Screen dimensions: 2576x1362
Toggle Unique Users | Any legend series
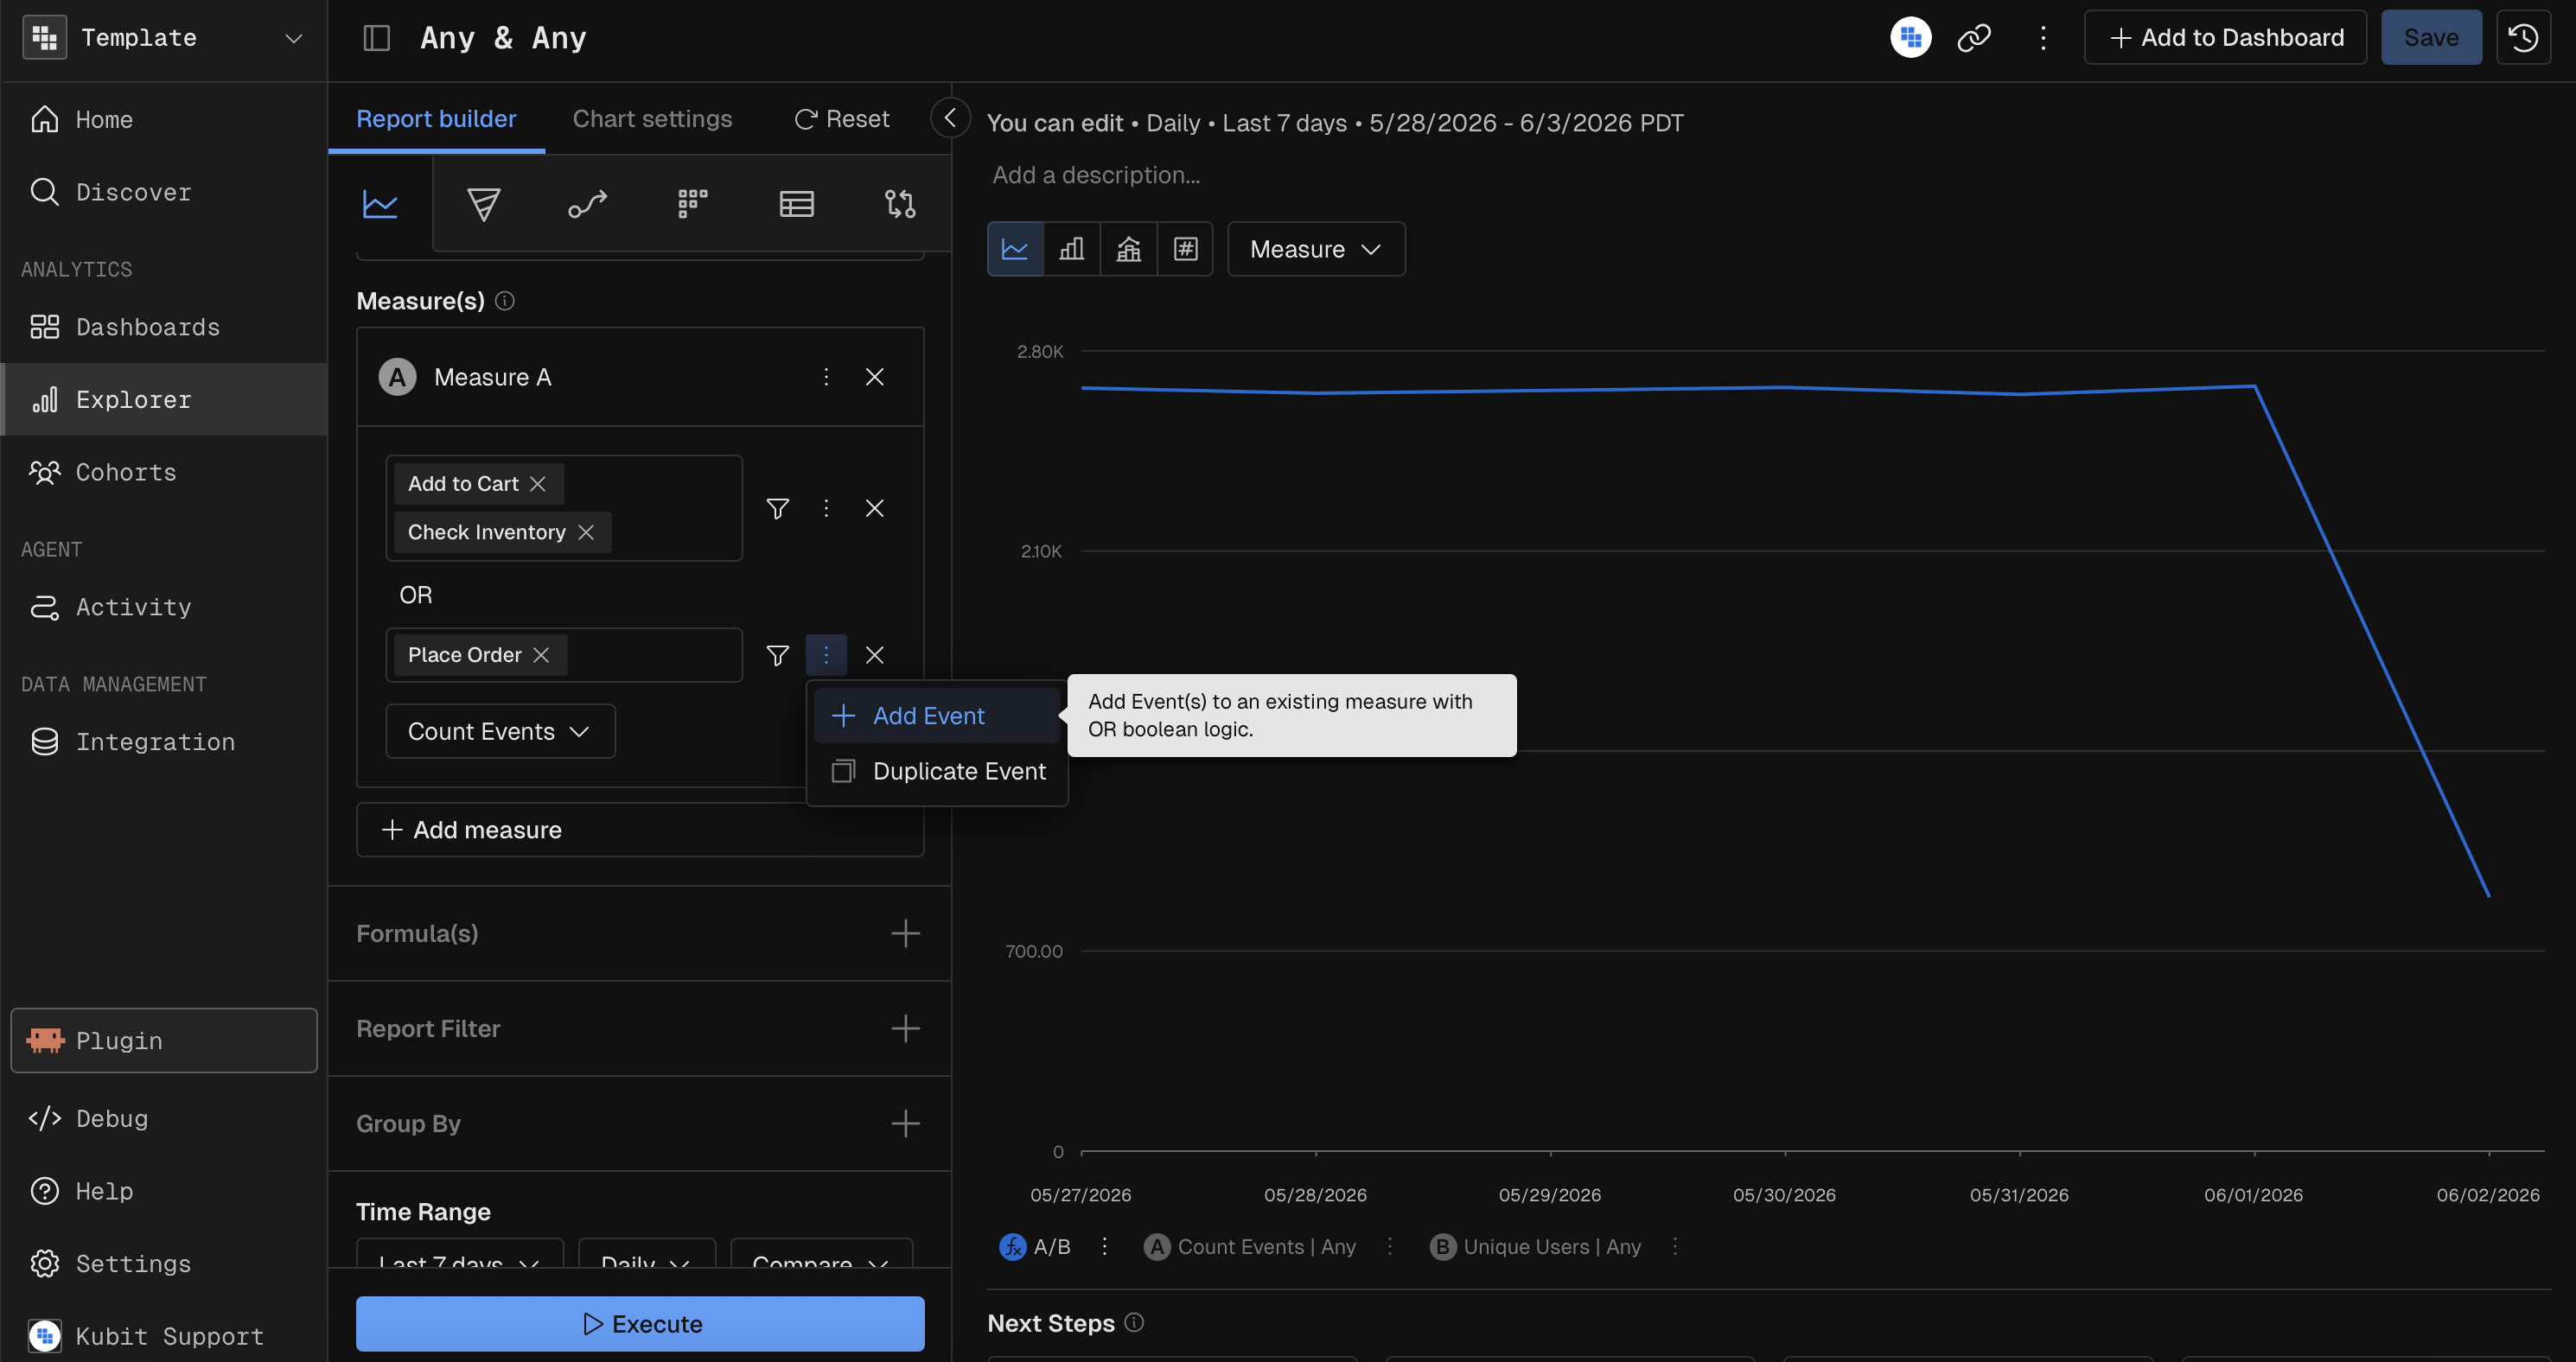[1535, 1246]
